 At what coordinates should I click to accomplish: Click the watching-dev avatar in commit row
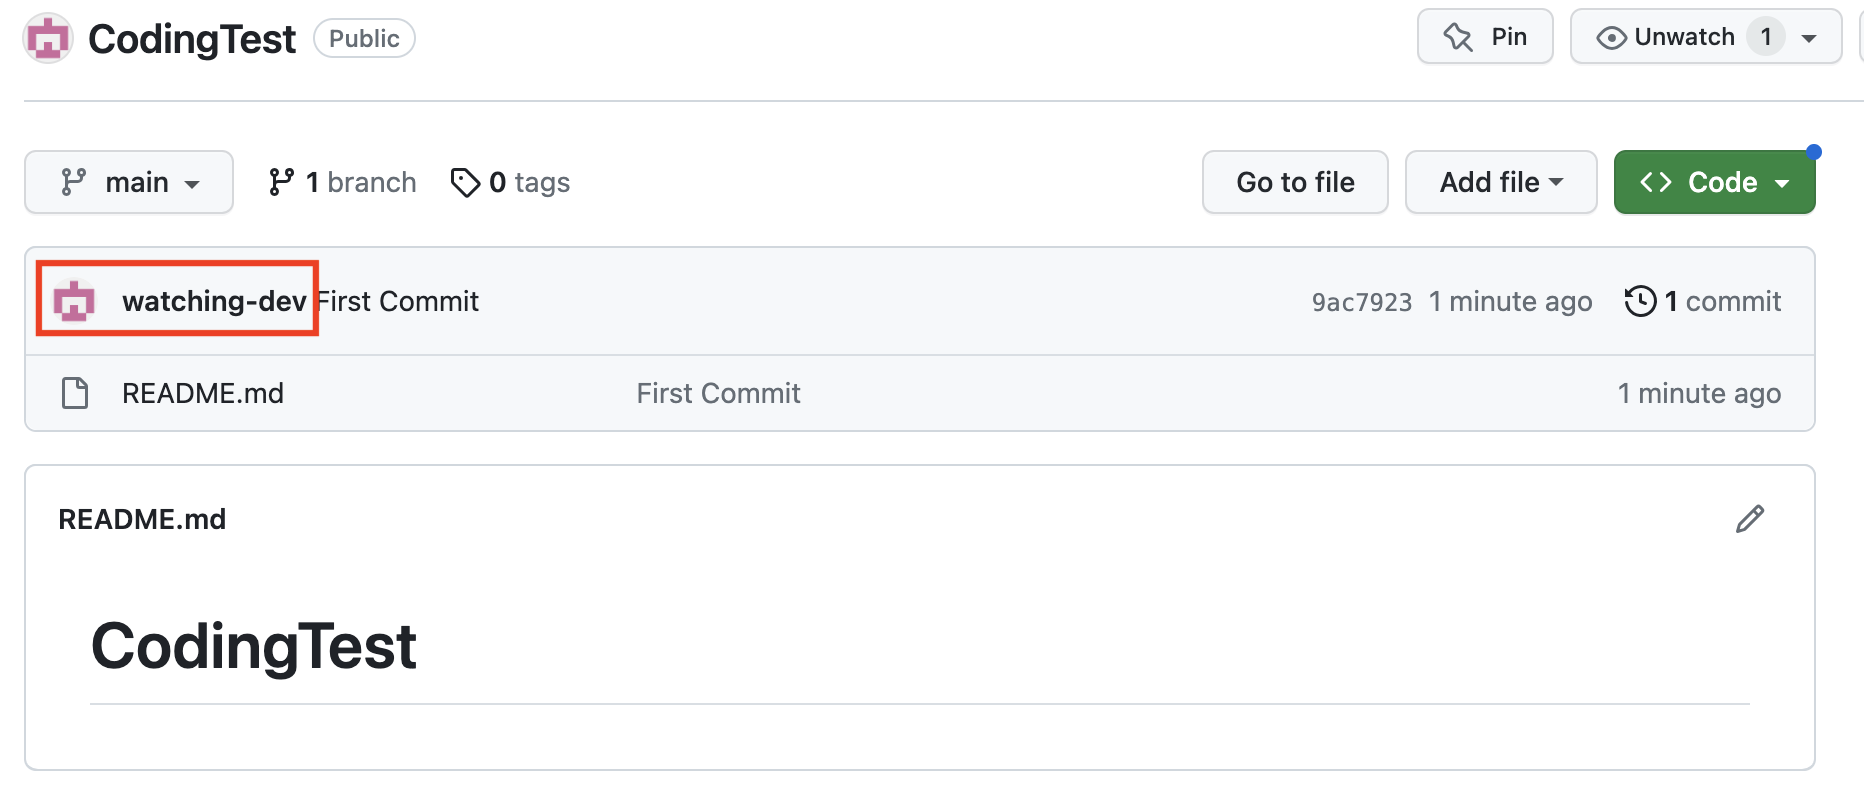pyautogui.click(x=74, y=301)
